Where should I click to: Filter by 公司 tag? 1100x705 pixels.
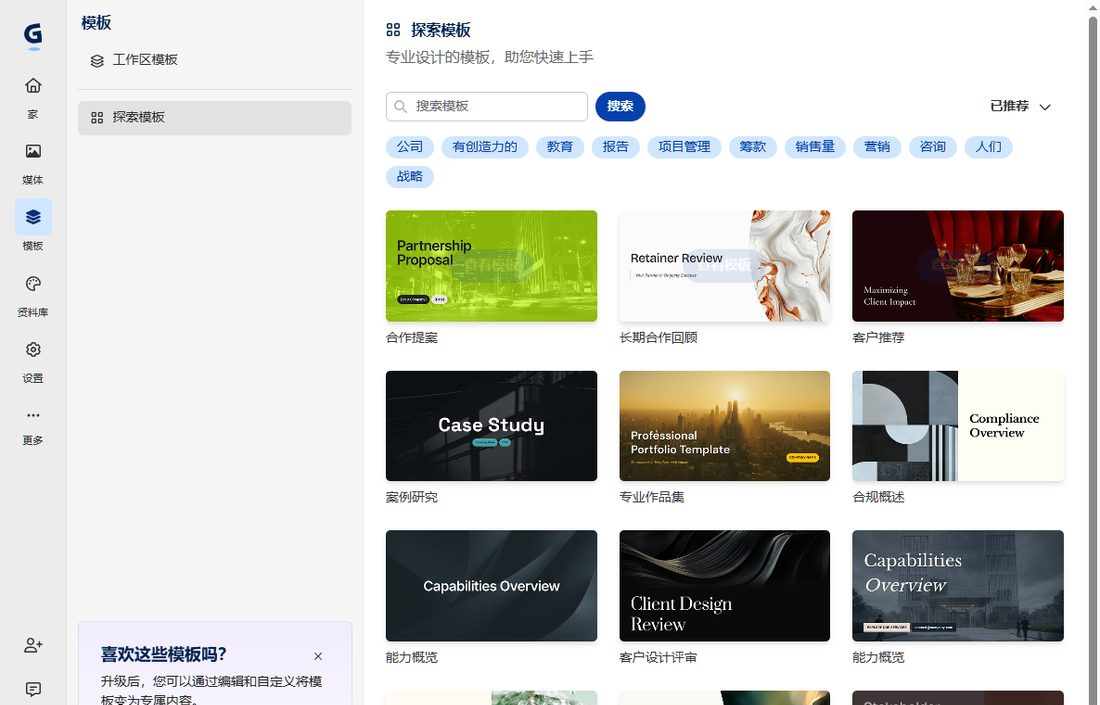tap(410, 147)
